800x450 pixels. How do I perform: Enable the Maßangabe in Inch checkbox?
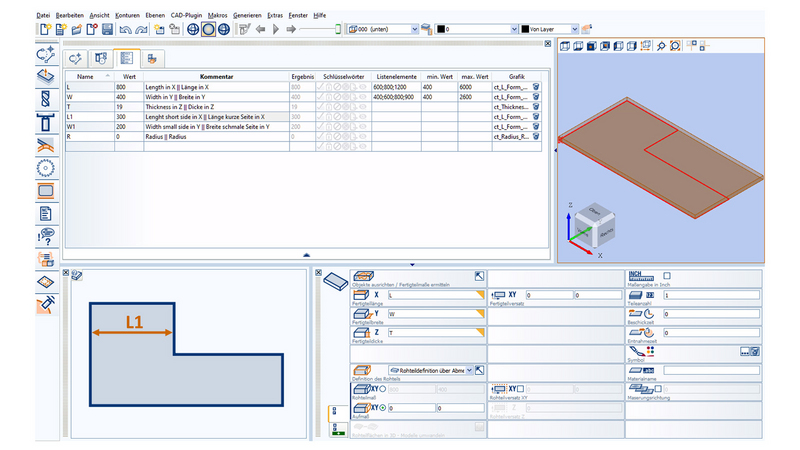(667, 276)
